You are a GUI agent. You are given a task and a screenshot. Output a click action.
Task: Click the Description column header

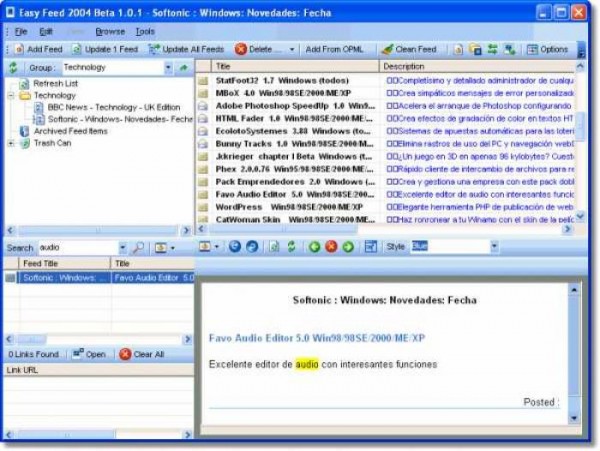[478, 66]
